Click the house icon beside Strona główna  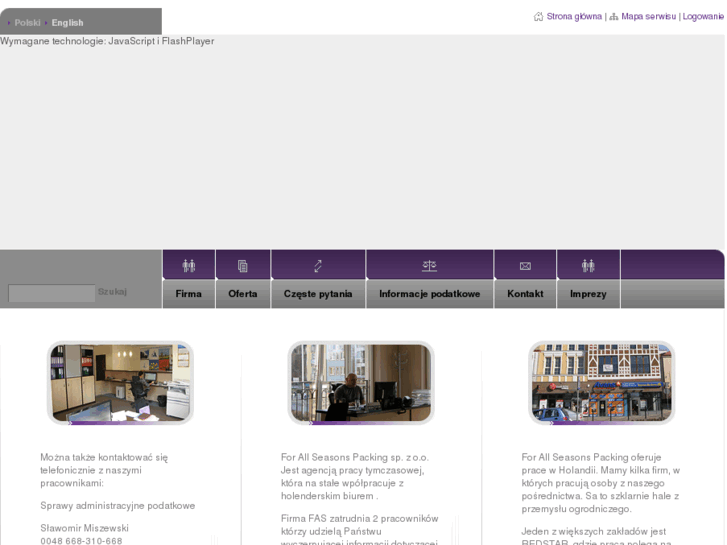coord(538,17)
